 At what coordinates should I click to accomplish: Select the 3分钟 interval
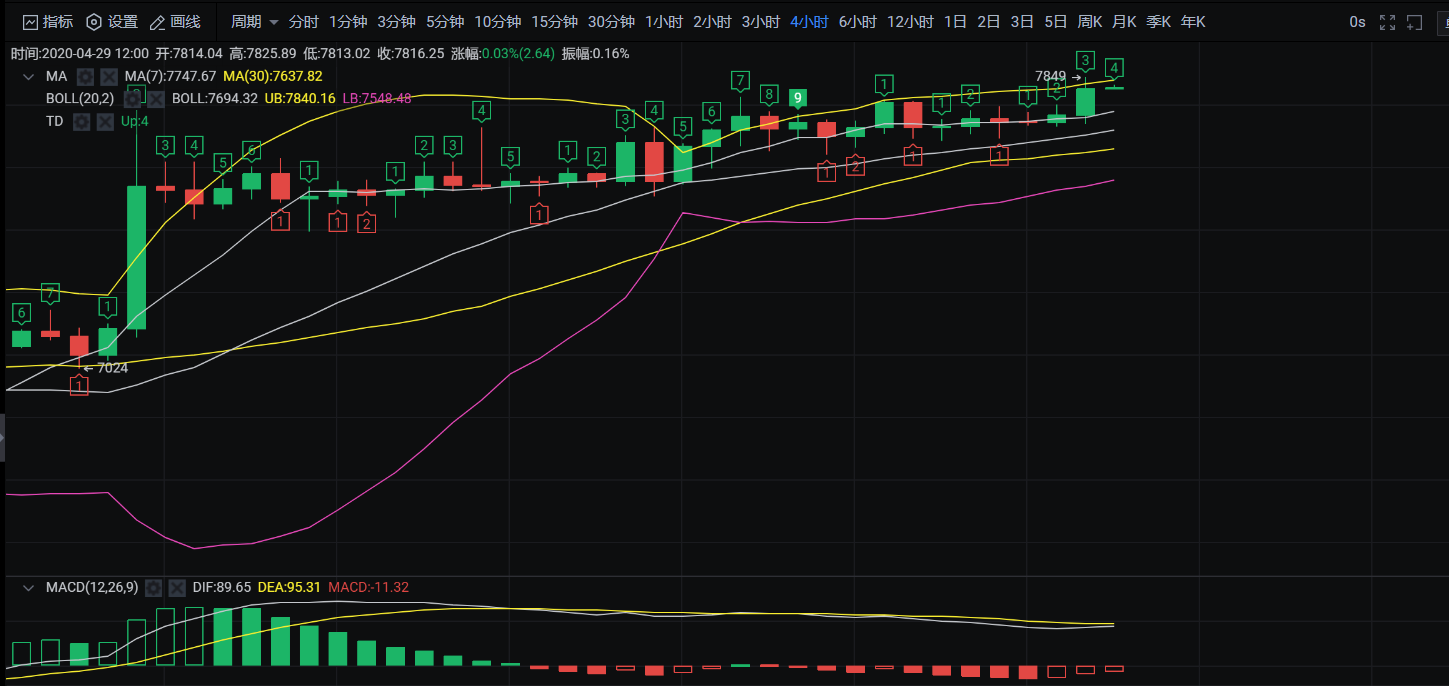(x=396, y=22)
